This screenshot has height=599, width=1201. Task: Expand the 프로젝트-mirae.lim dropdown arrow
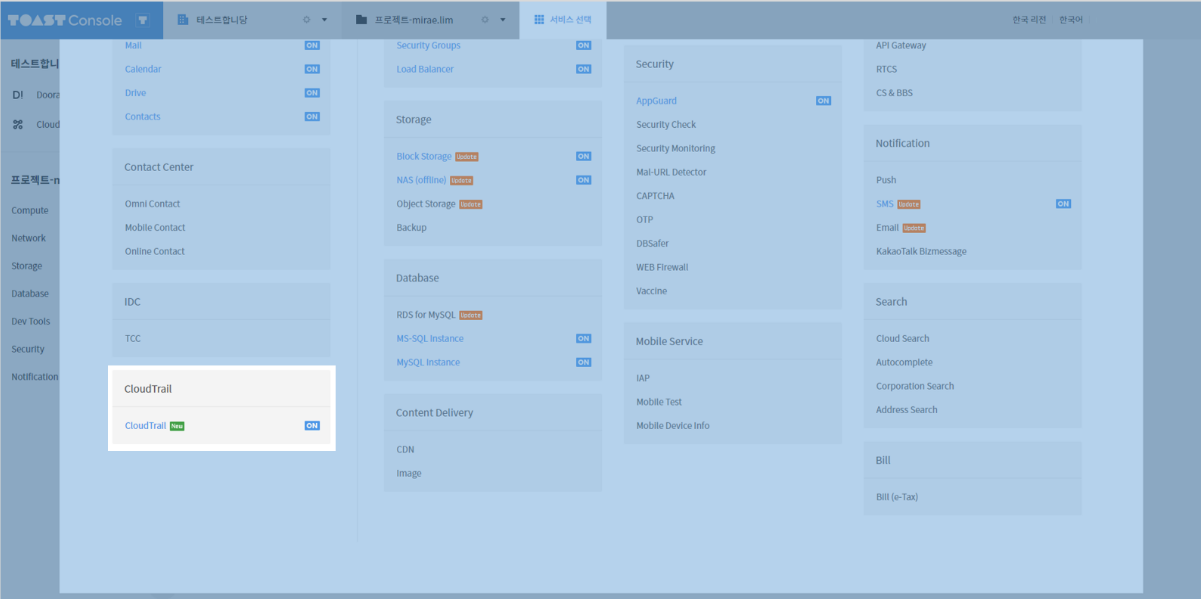pos(503,20)
